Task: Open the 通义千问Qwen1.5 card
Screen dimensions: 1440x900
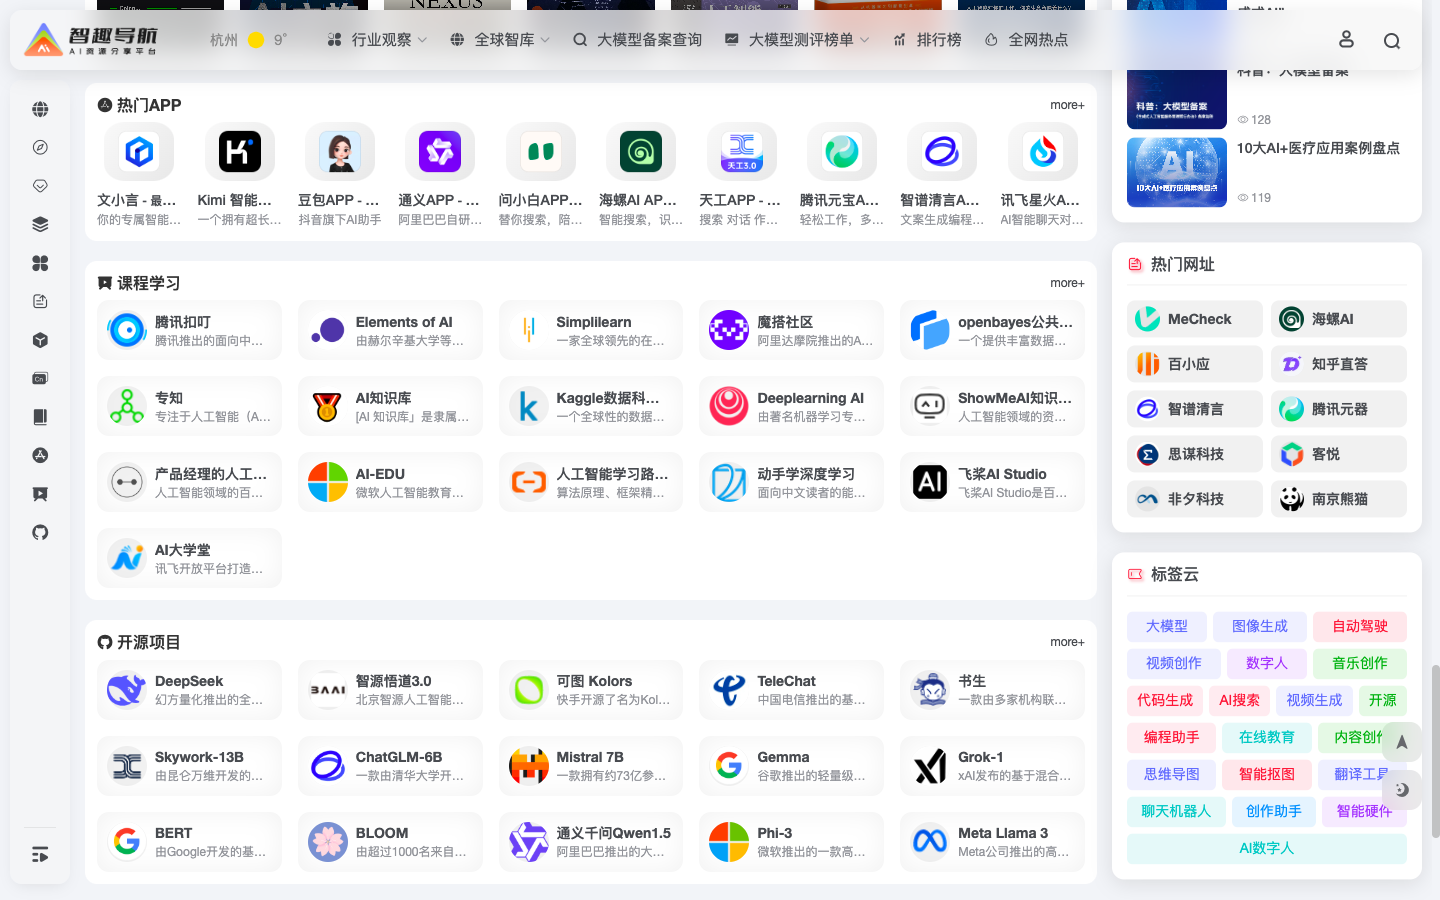Action: point(591,842)
